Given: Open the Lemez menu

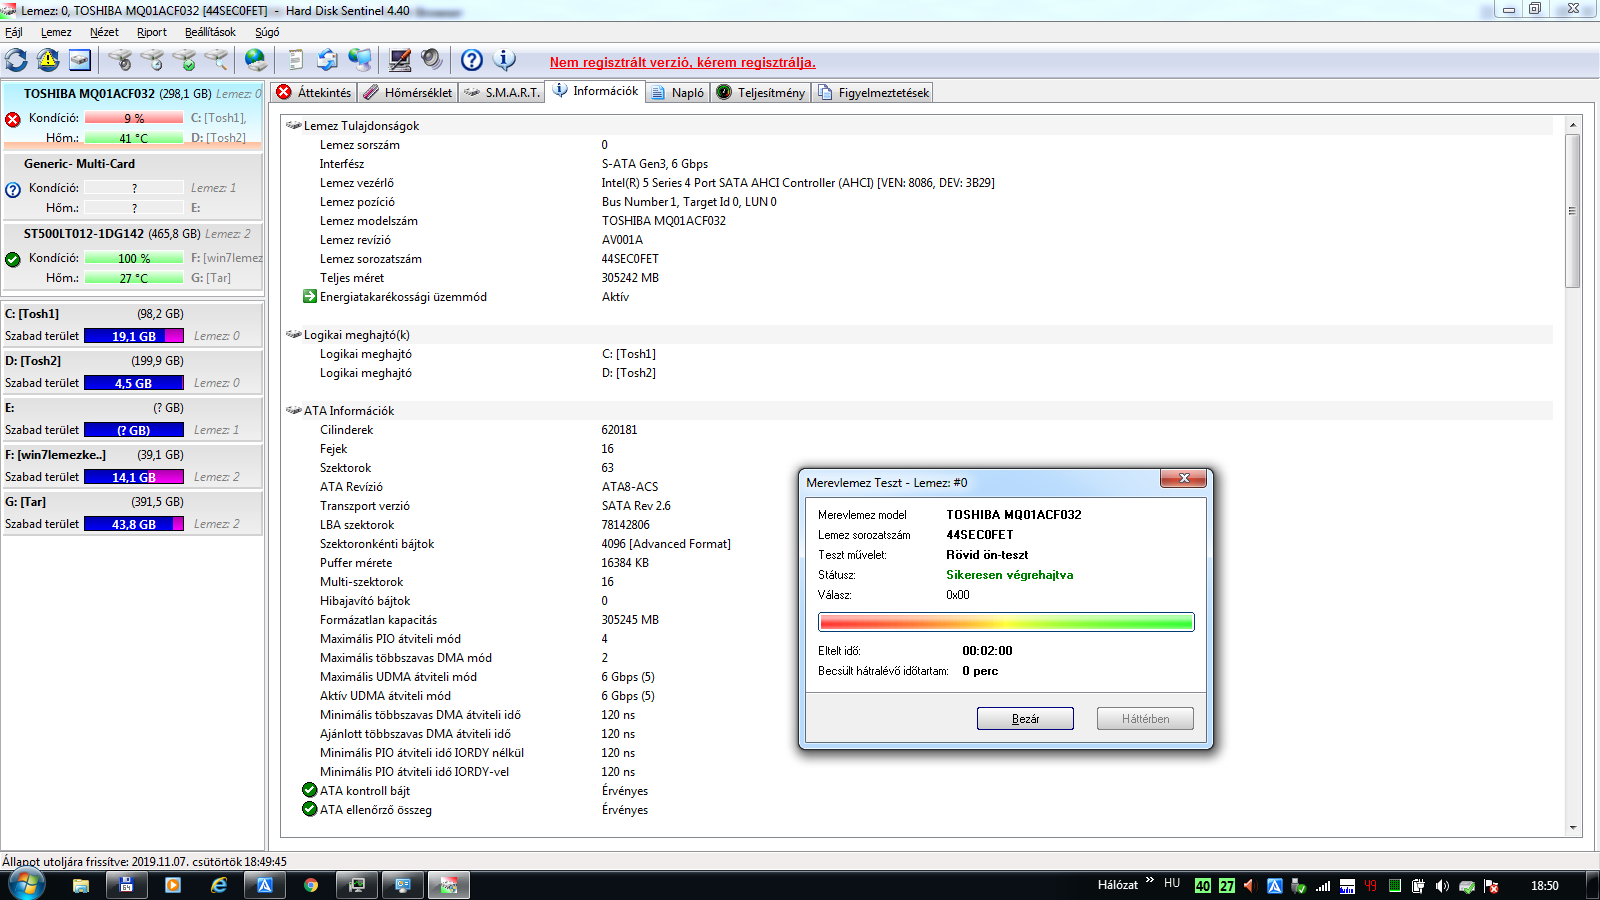Looking at the screenshot, I should (56, 32).
